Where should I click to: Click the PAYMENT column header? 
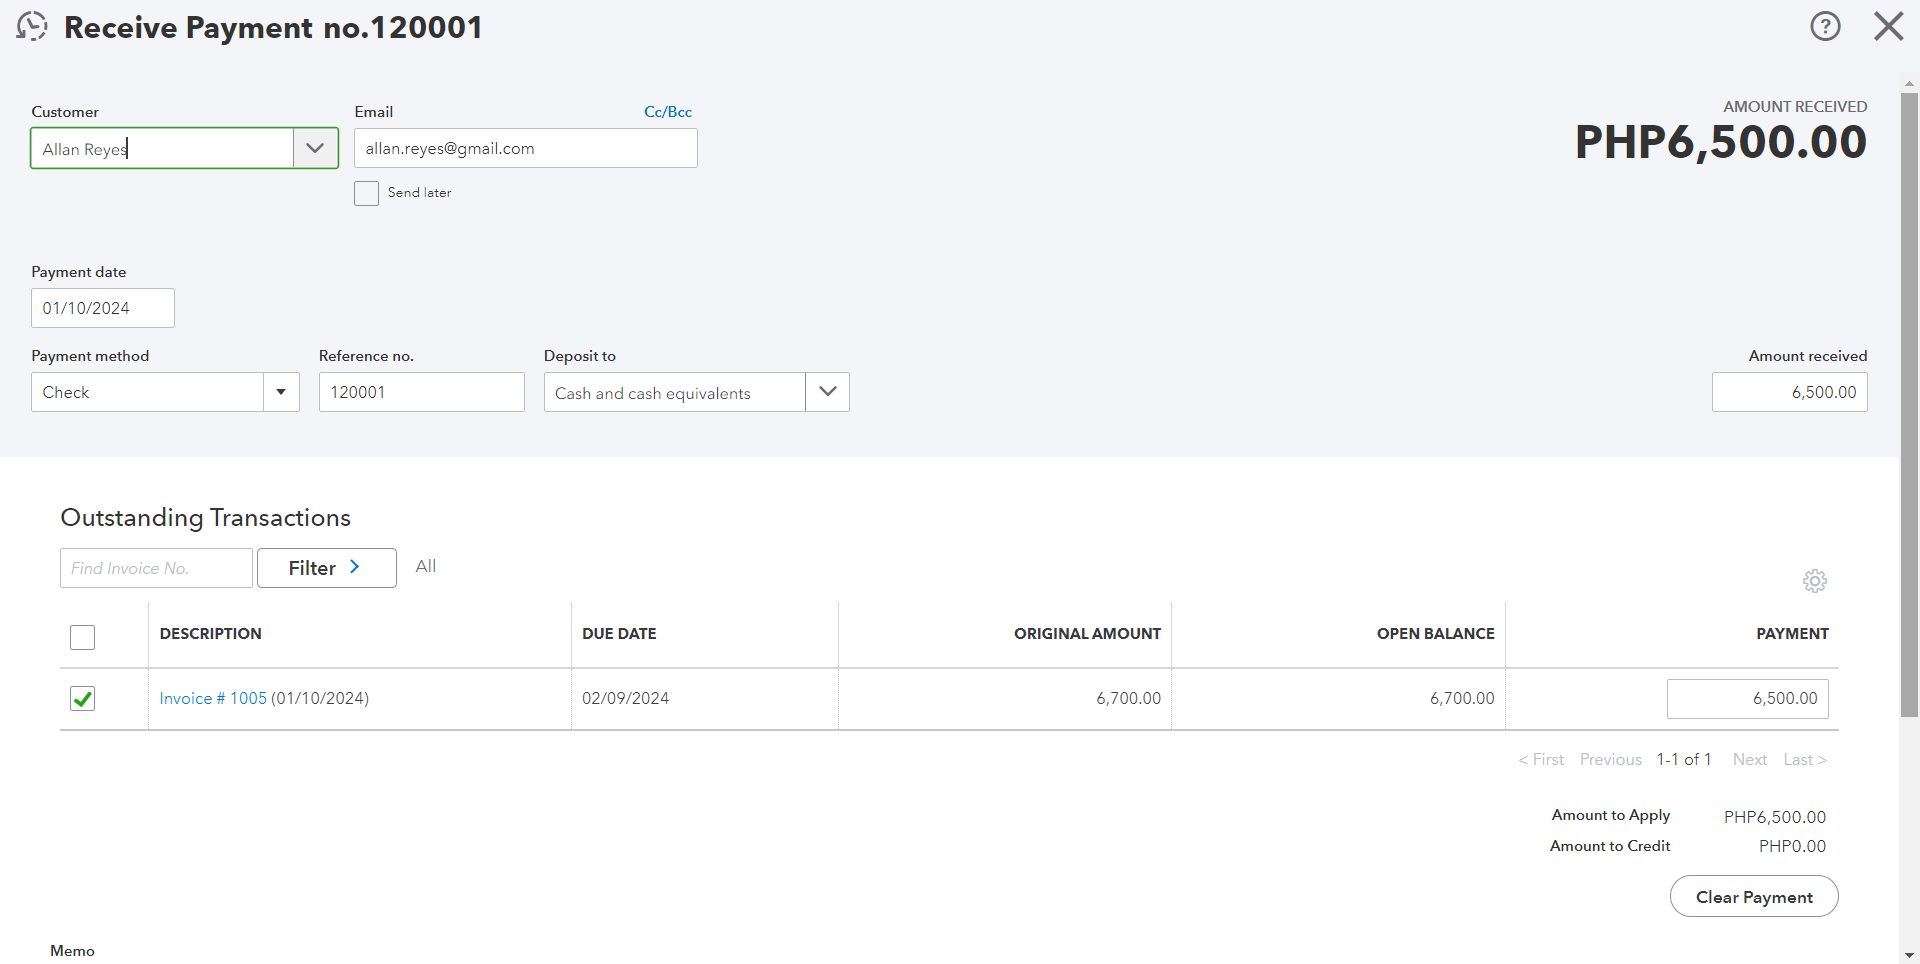point(1793,634)
